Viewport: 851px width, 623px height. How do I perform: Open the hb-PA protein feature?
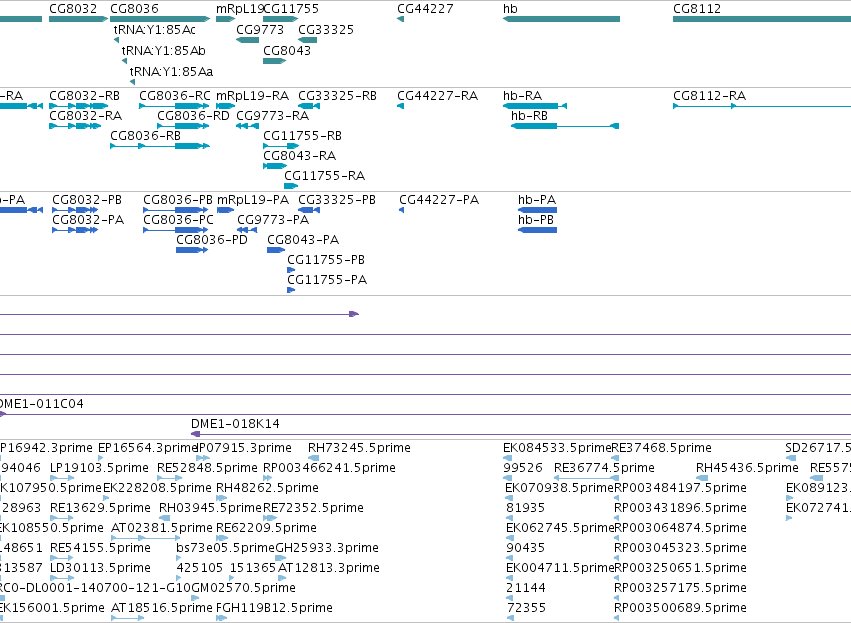pos(537,210)
